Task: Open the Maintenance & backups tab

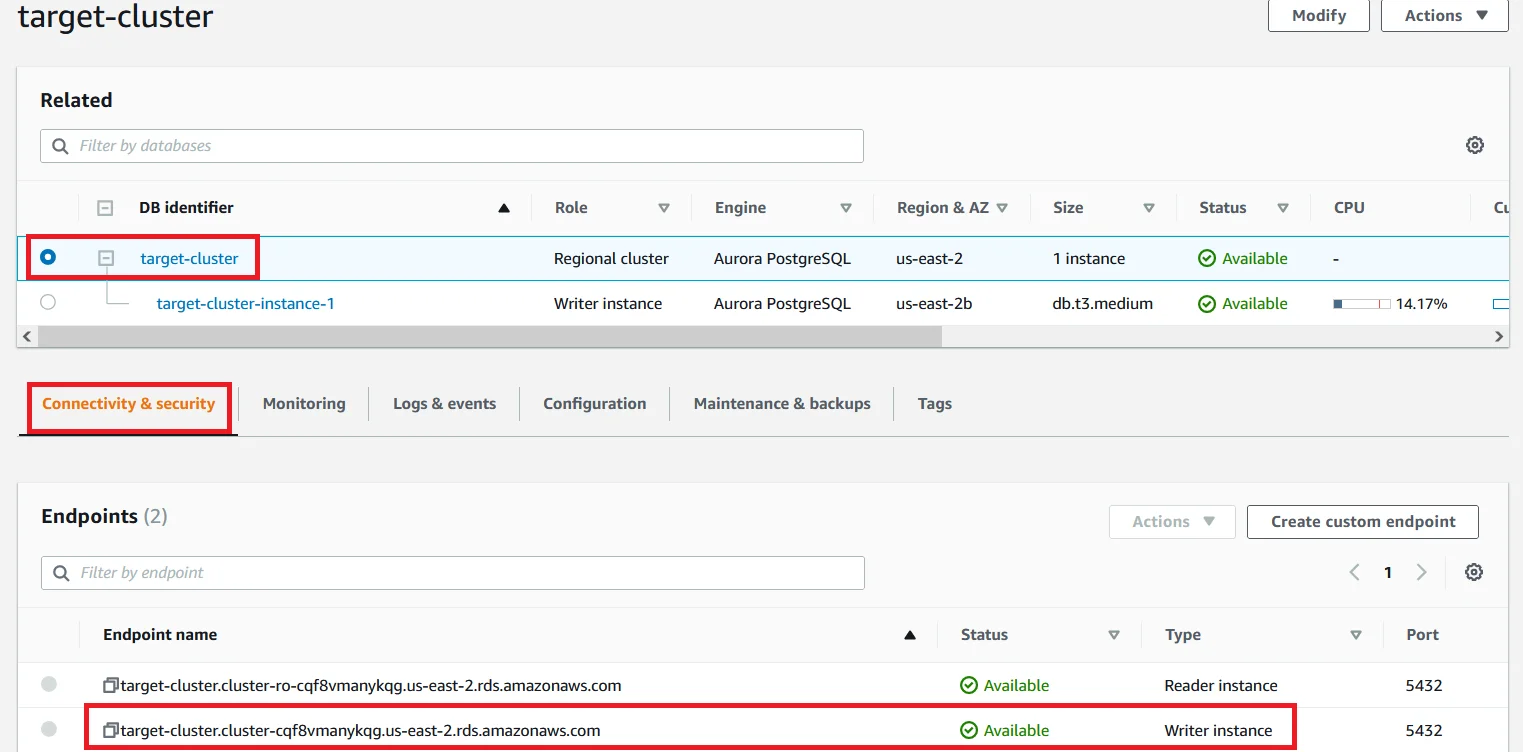Action: (782, 404)
